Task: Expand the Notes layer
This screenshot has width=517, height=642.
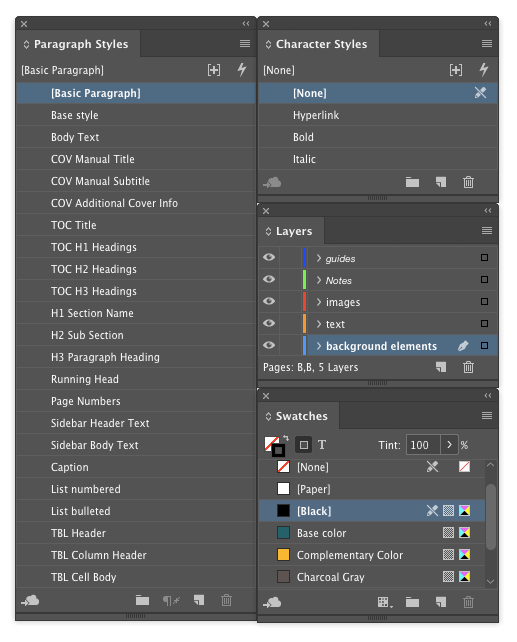Action: click(319, 280)
